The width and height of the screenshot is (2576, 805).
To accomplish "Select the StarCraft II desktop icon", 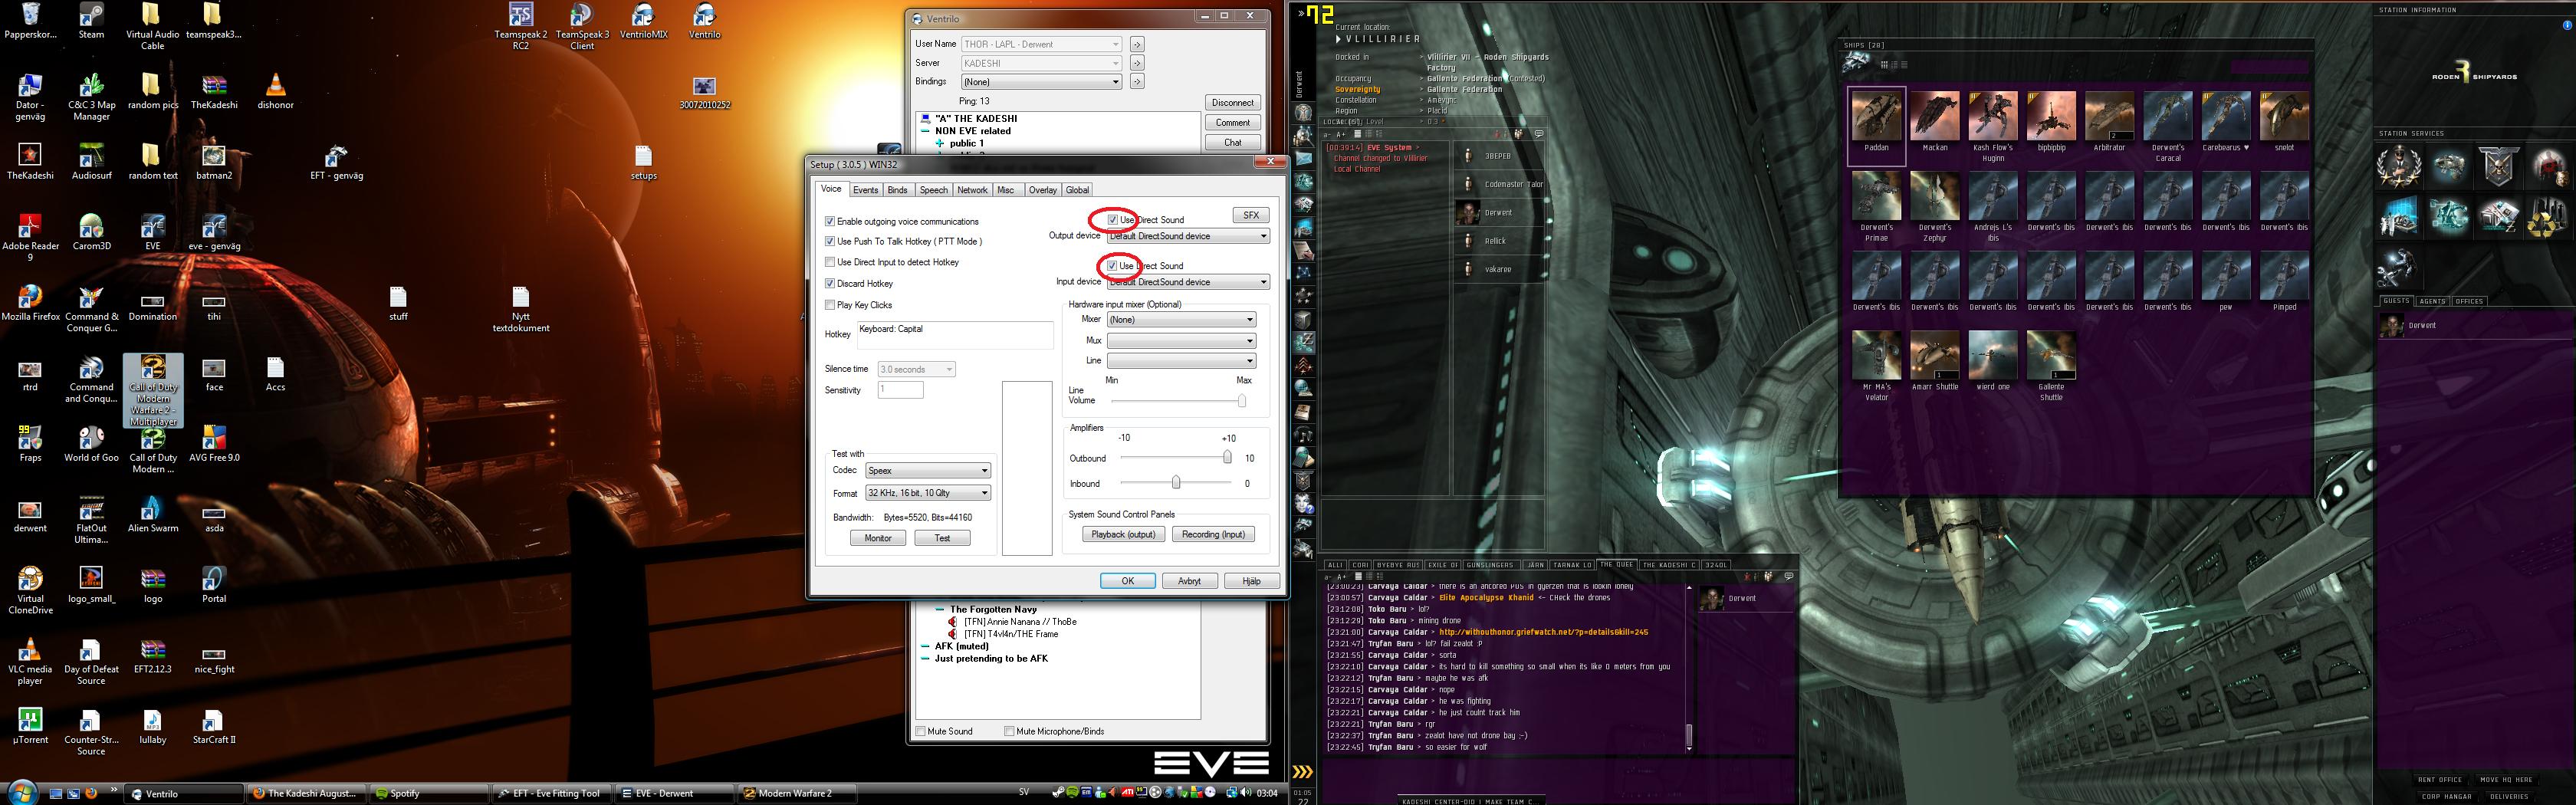I will [214, 727].
